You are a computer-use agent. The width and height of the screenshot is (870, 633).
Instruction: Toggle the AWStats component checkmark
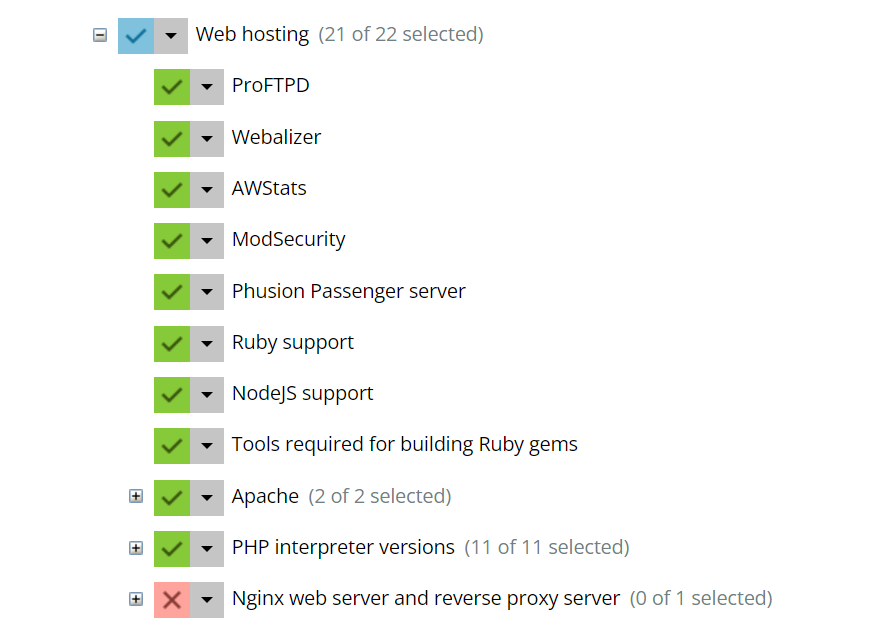pyautogui.click(x=172, y=189)
